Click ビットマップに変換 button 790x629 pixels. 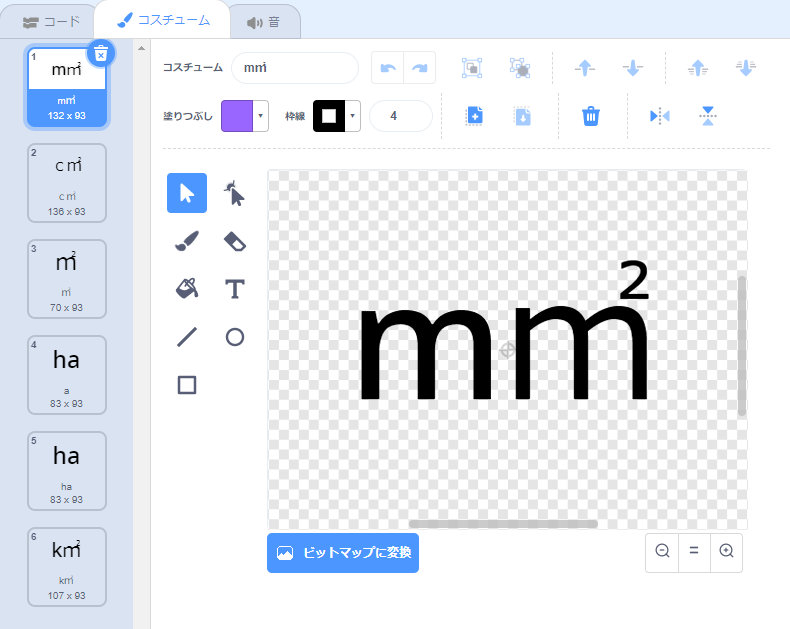point(343,553)
